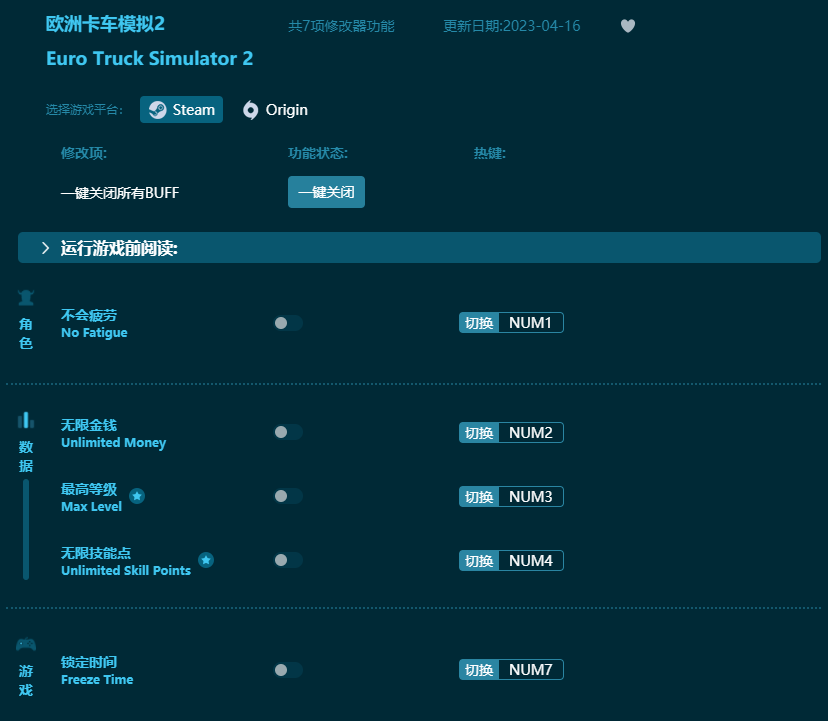Click the NUM4 hotkey field
The width and height of the screenshot is (828, 721).
point(532,560)
